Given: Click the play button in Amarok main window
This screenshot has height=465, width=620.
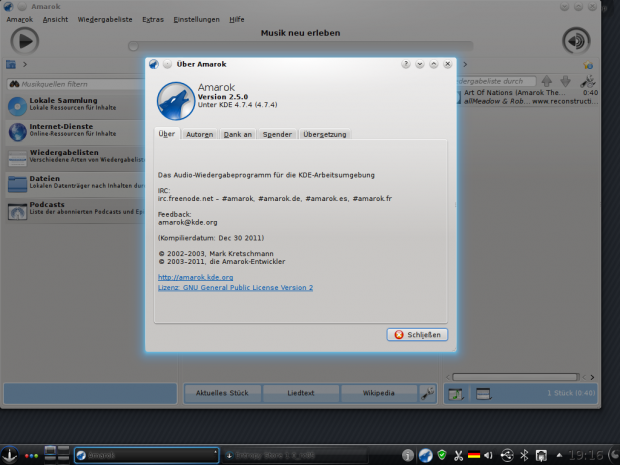Looking at the screenshot, I should pyautogui.click(x=25, y=41).
